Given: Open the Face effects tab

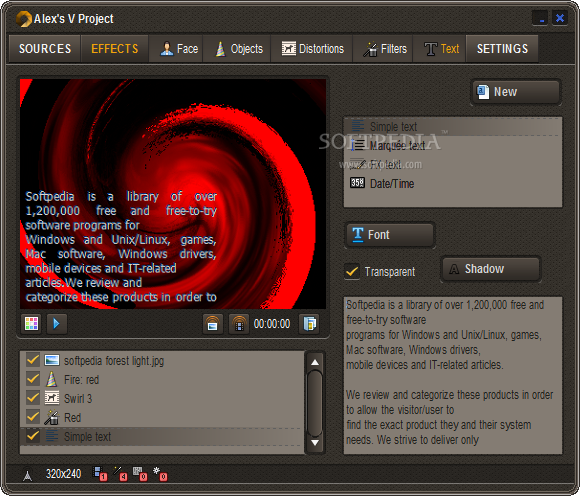Looking at the screenshot, I should 176,49.
